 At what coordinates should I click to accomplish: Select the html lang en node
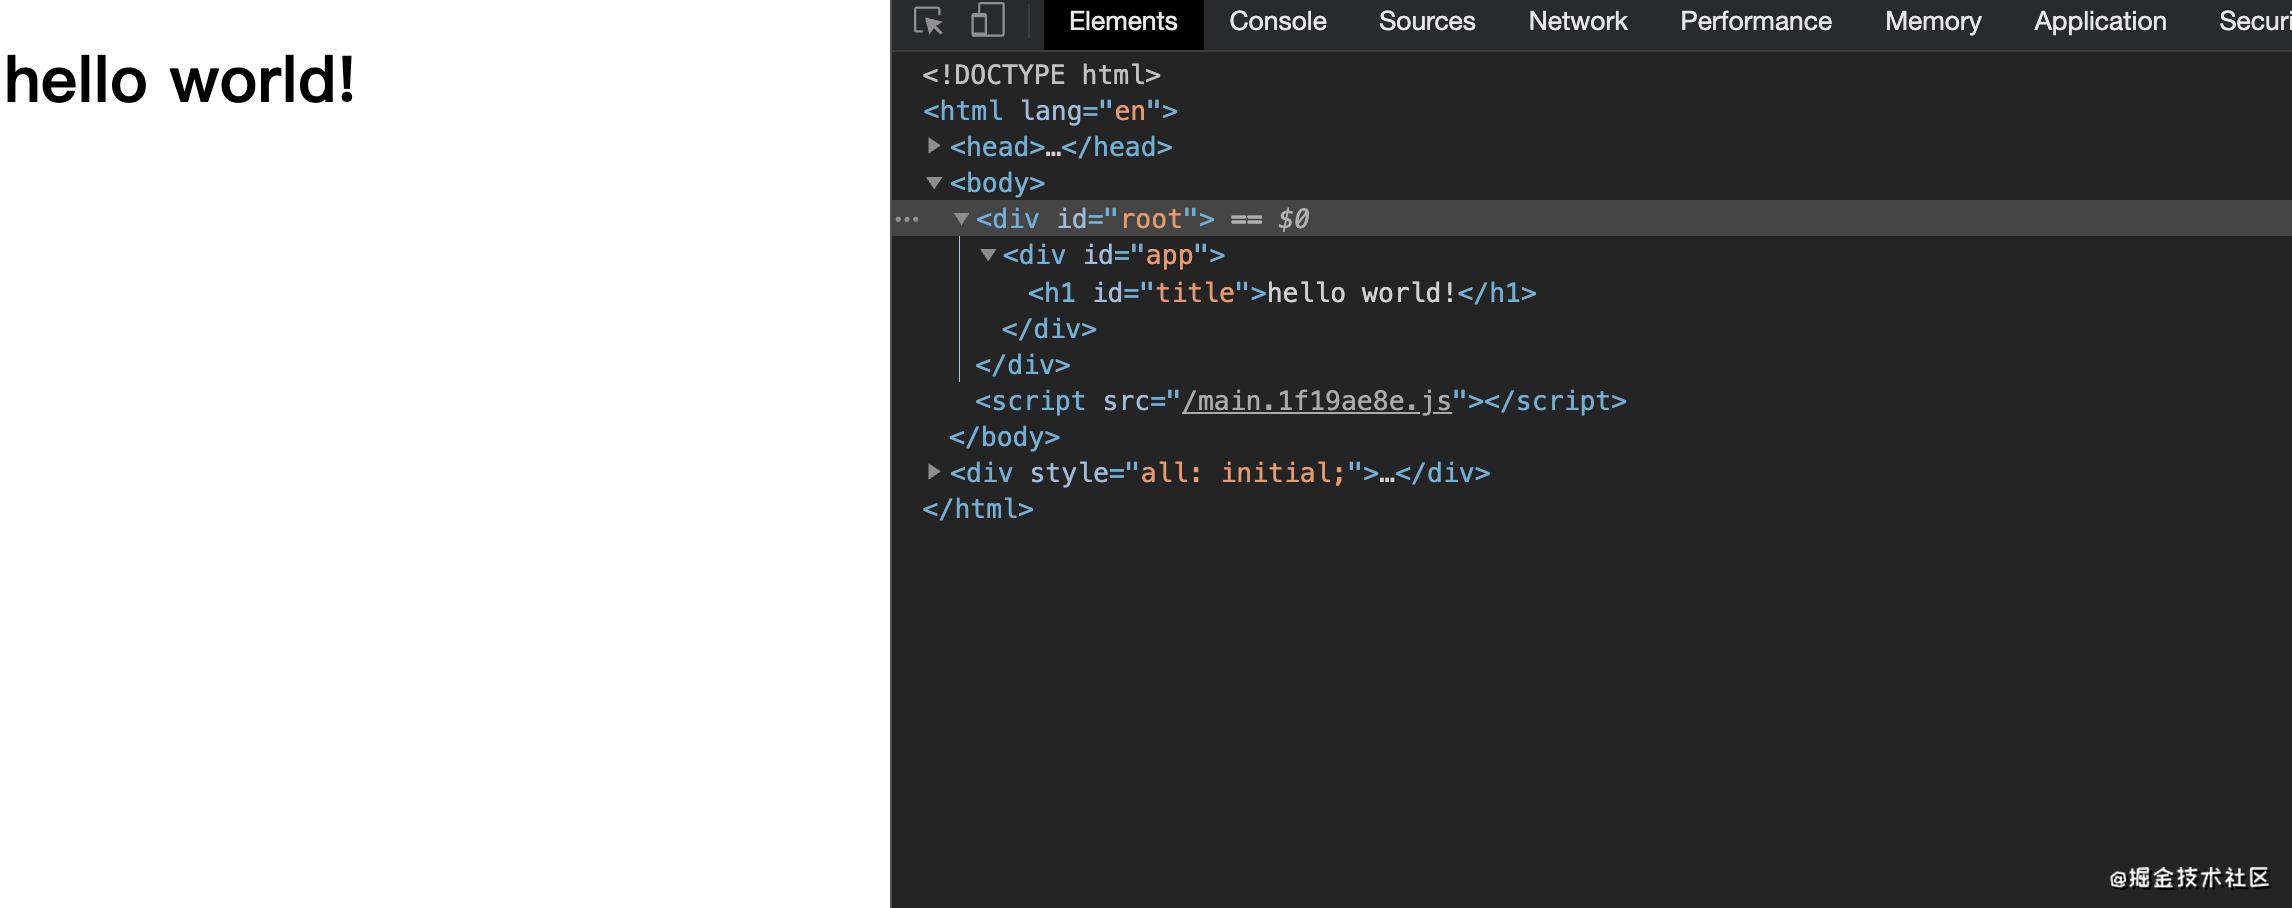(1050, 111)
